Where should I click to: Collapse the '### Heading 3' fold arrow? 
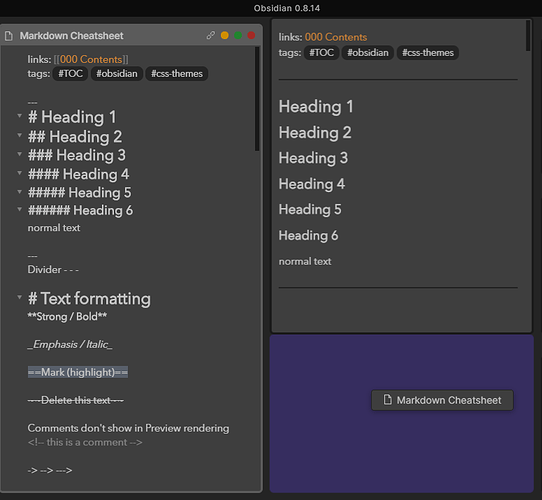pyautogui.click(x=20, y=154)
